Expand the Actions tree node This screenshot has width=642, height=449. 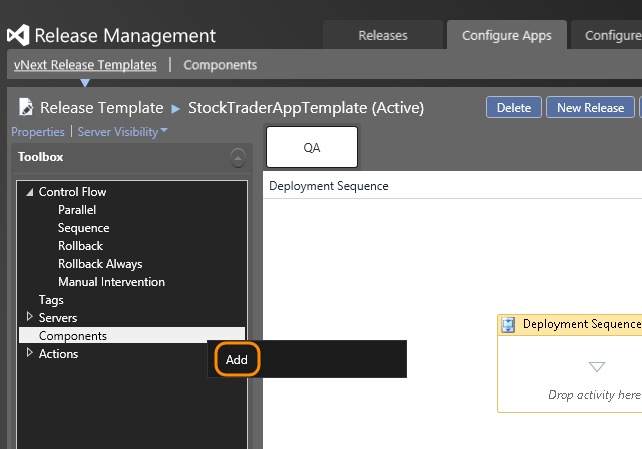click(x=29, y=352)
